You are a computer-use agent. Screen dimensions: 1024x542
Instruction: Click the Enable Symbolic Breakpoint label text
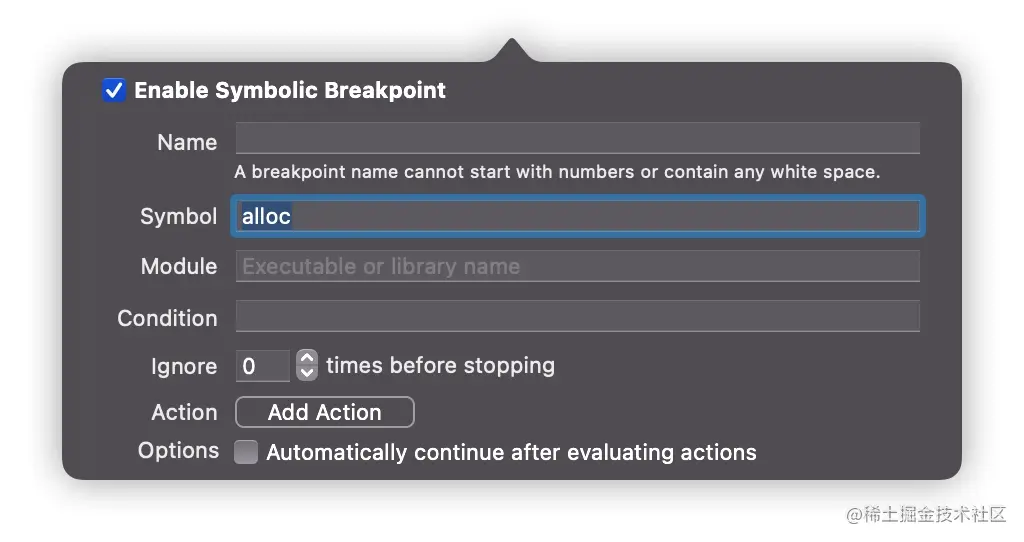(289, 90)
